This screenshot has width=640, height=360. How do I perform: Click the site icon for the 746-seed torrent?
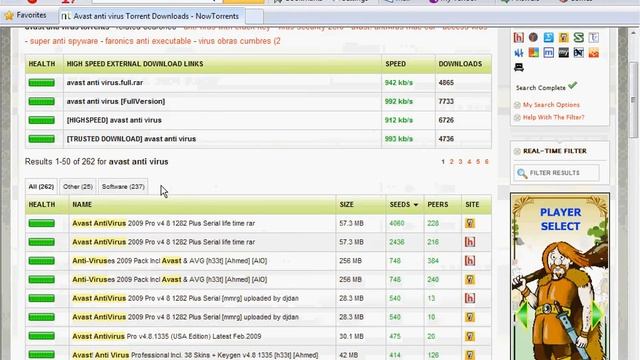click(470, 280)
